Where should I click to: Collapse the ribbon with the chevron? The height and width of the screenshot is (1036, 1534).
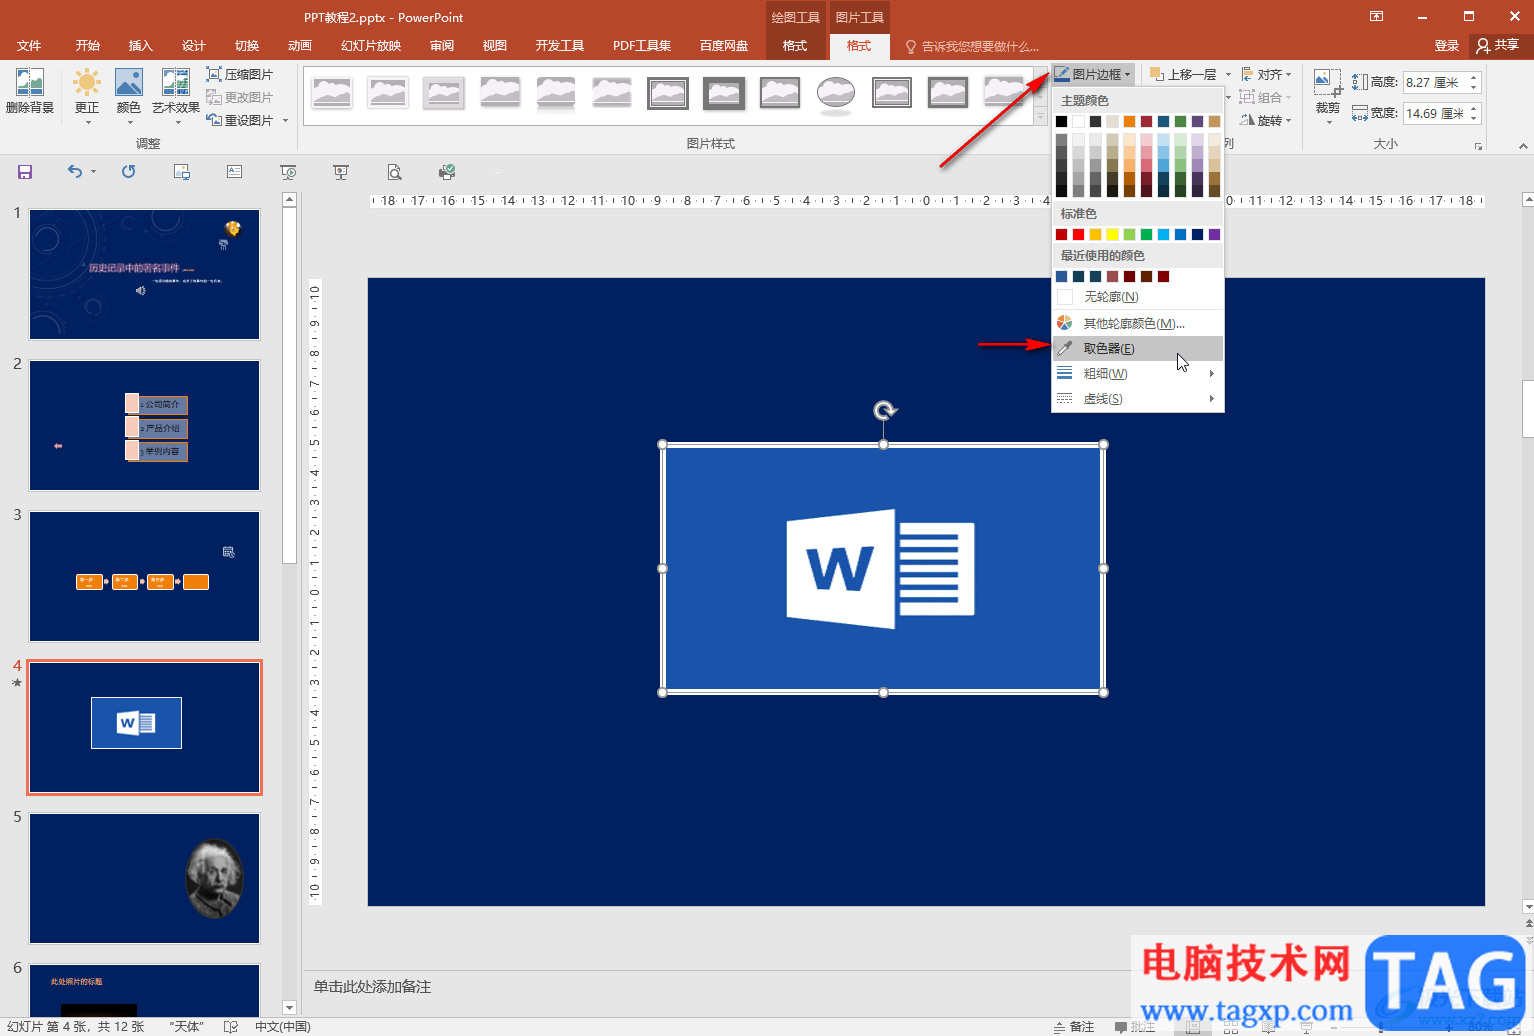(1523, 146)
